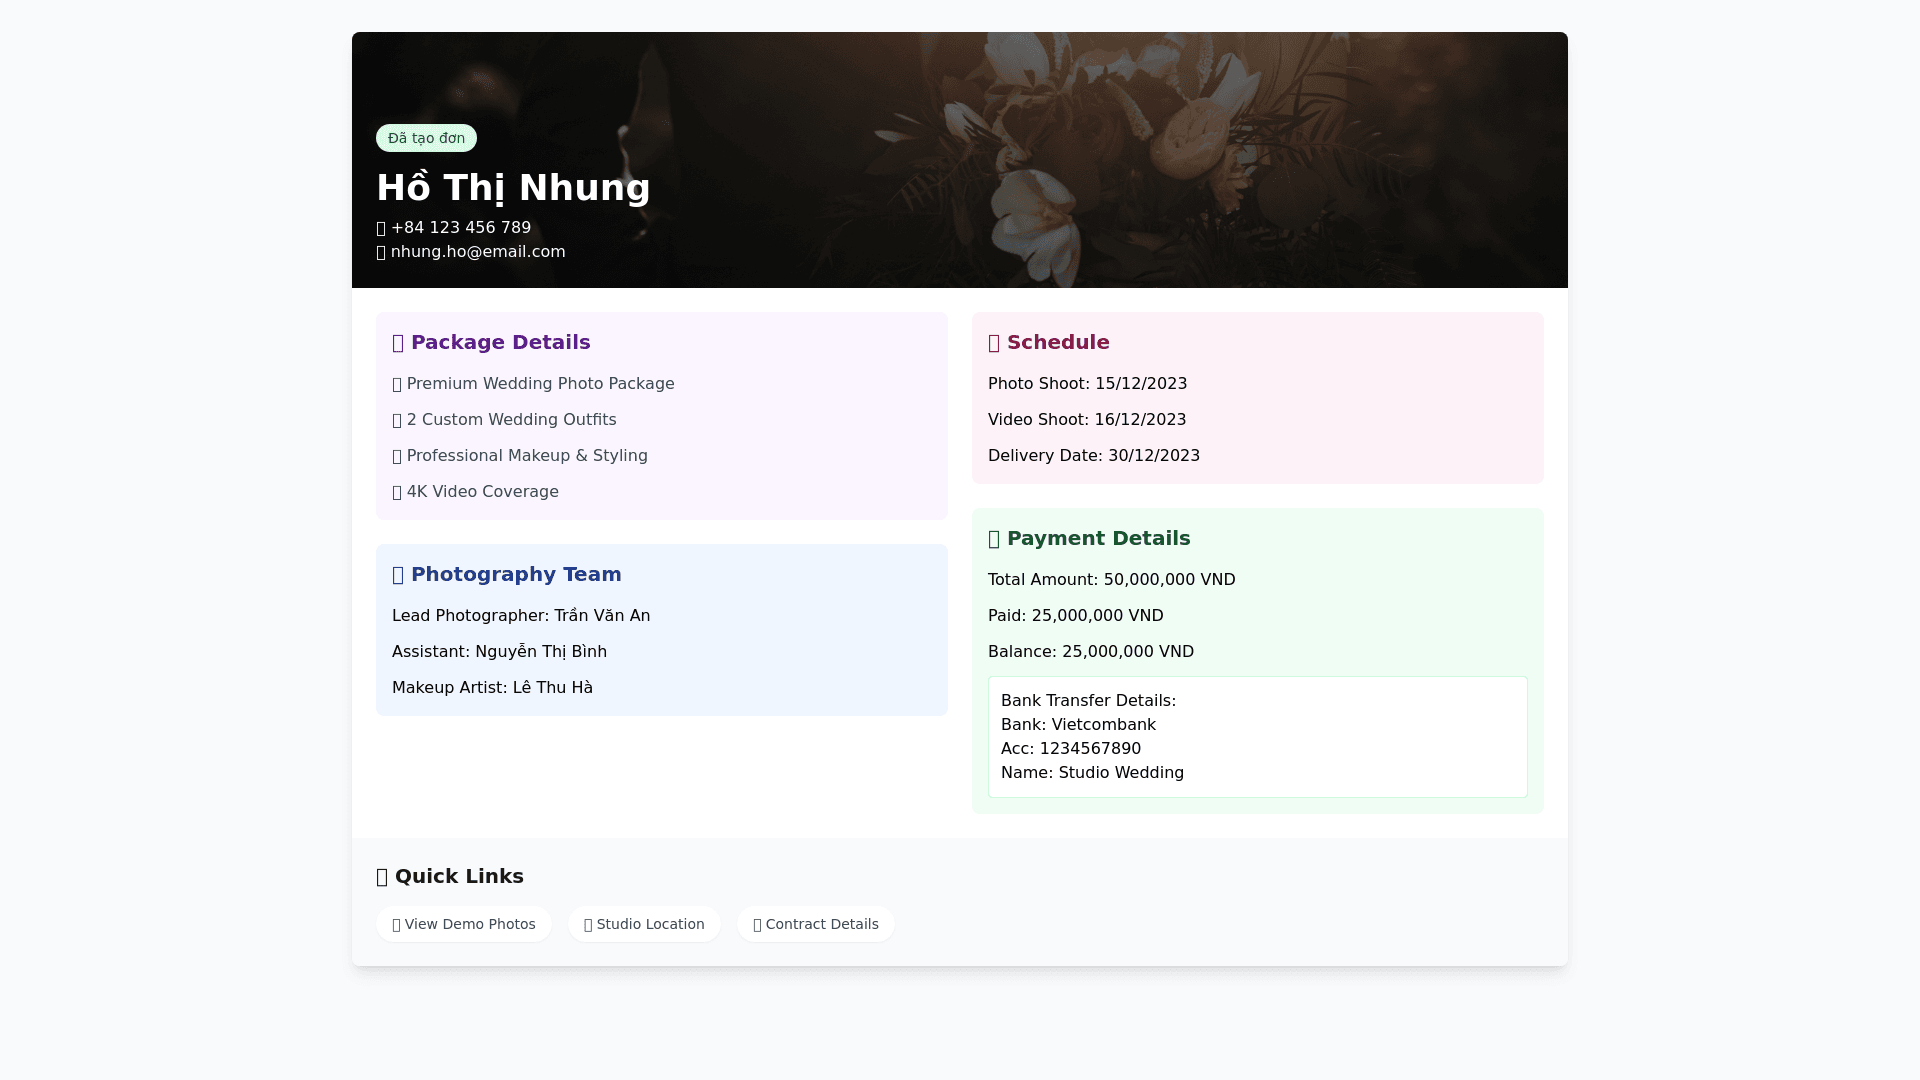Click the document icon on Contract Details
The height and width of the screenshot is (1080, 1920).
[x=758, y=924]
